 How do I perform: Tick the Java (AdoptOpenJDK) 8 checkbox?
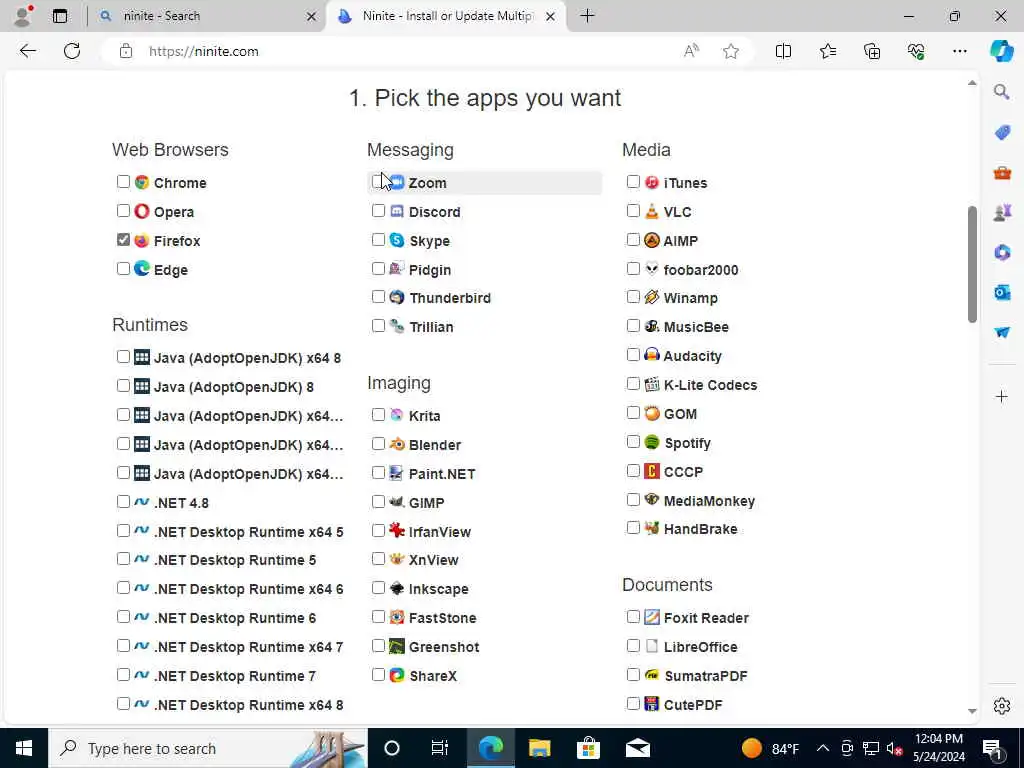point(123,385)
